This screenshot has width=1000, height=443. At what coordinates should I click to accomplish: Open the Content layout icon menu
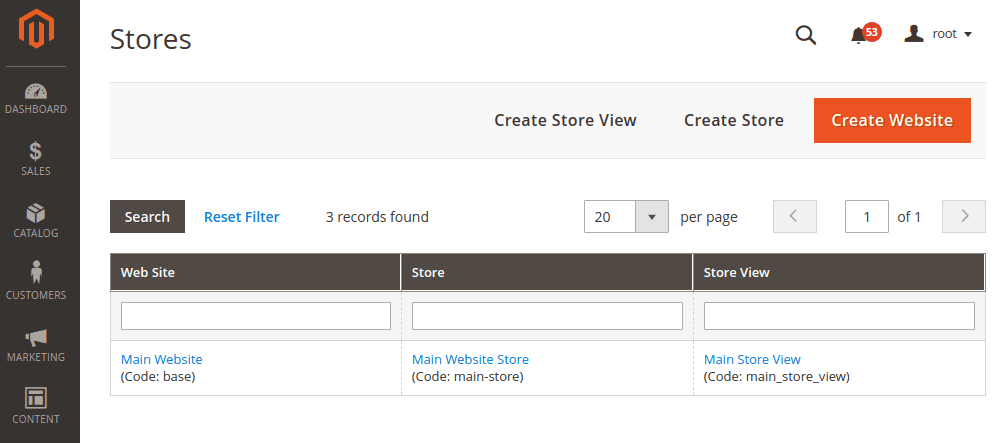coord(36,406)
